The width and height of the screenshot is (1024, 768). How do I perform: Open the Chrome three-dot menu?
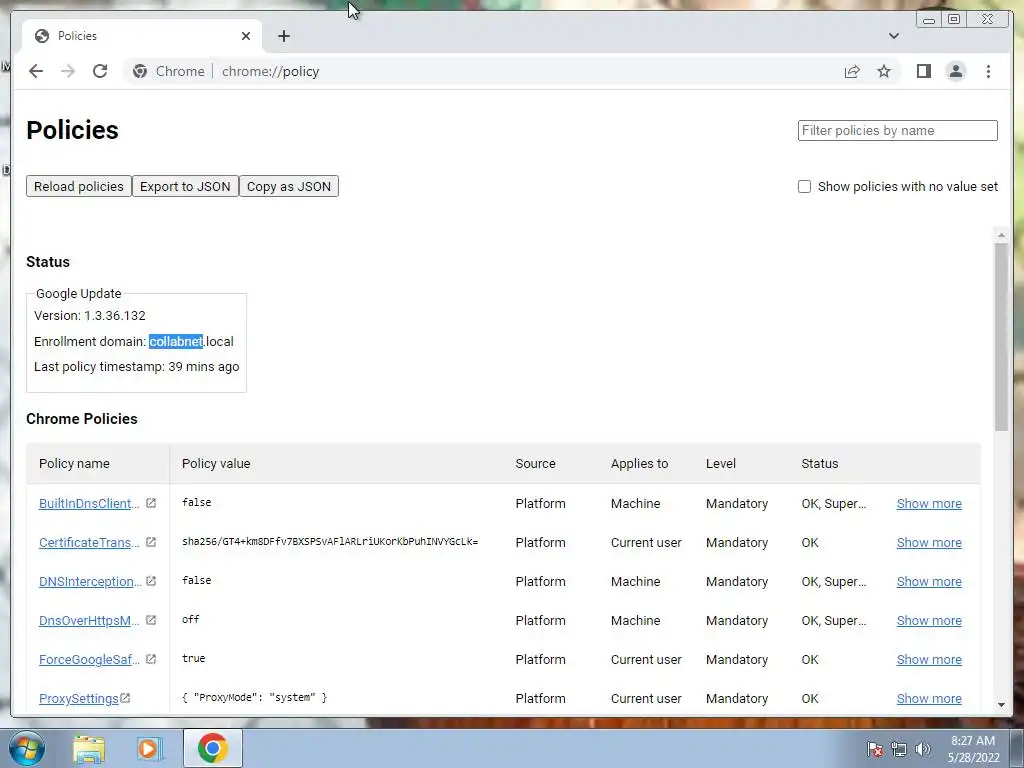point(988,71)
